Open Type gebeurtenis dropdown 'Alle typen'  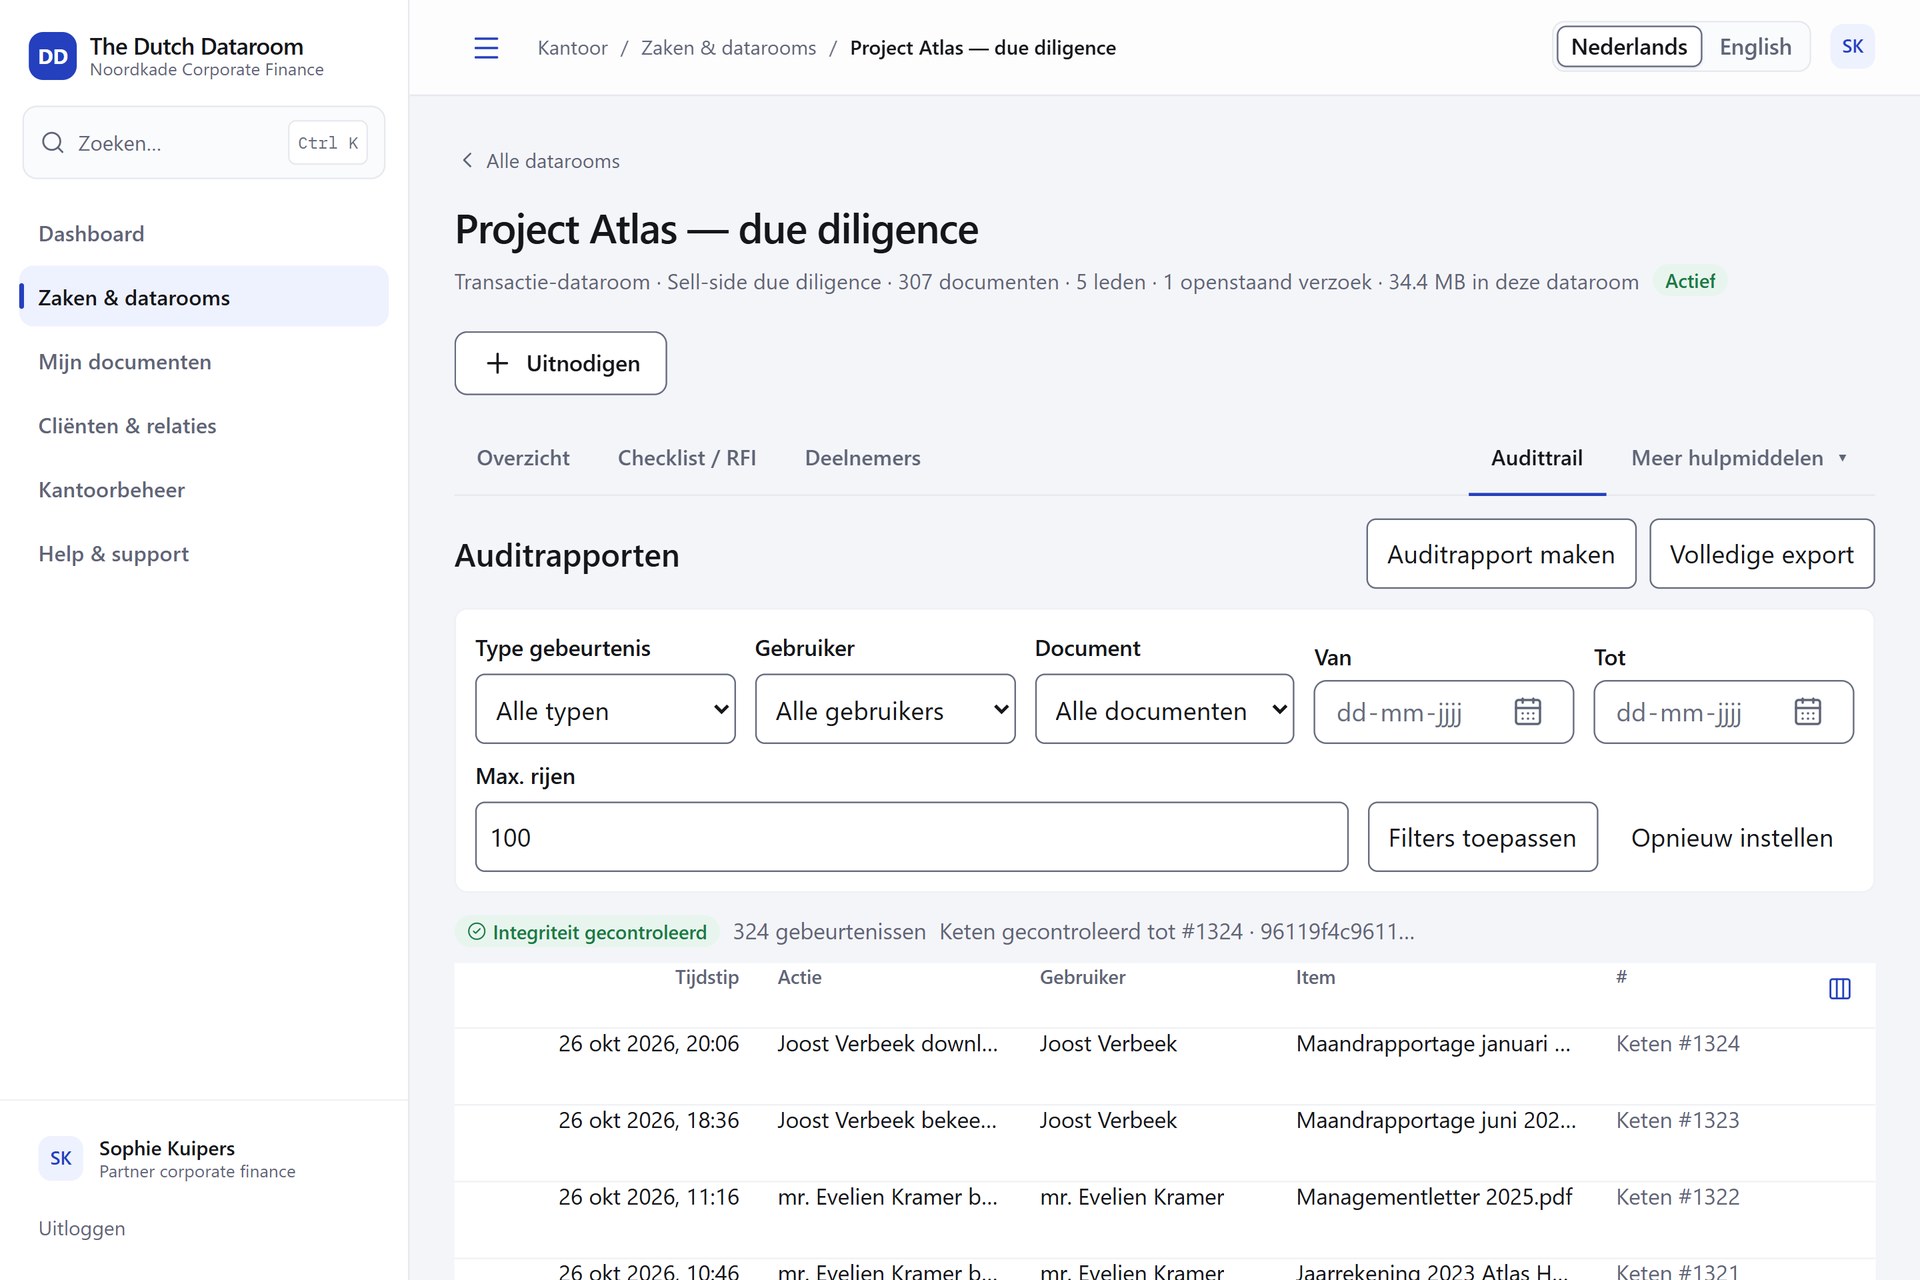click(x=605, y=709)
